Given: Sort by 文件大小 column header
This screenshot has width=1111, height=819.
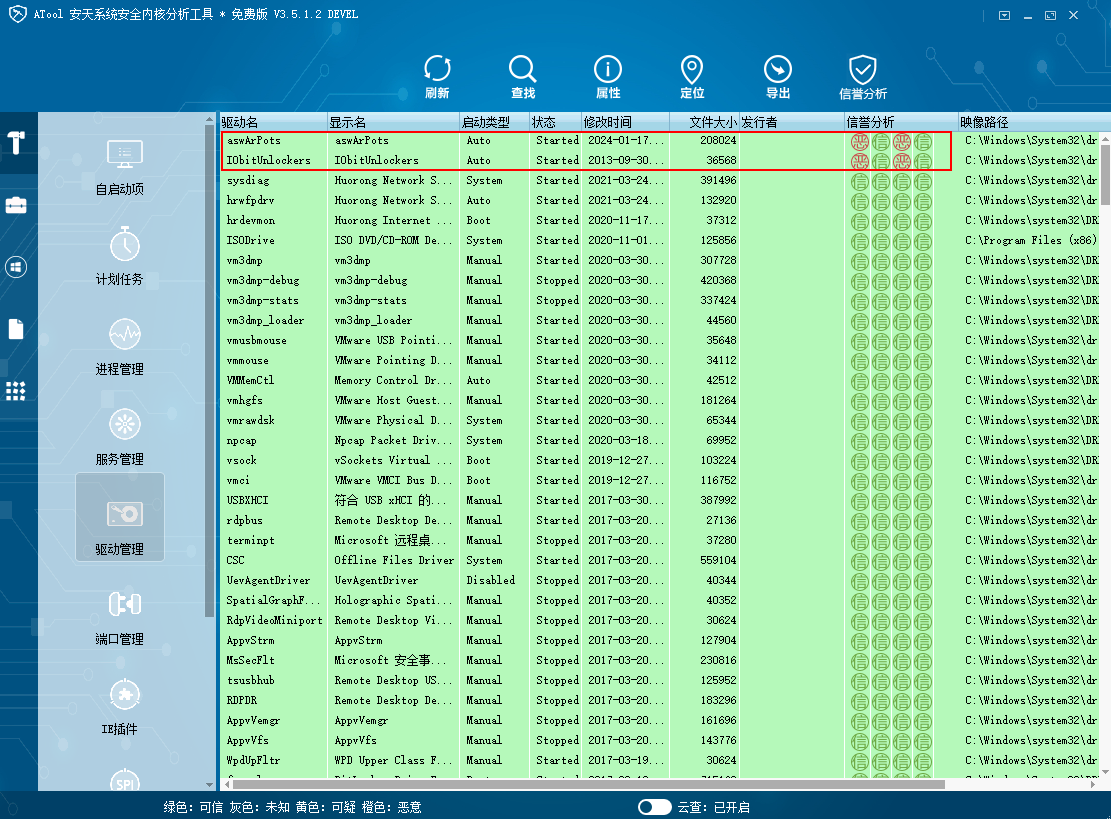Looking at the screenshot, I should [704, 122].
